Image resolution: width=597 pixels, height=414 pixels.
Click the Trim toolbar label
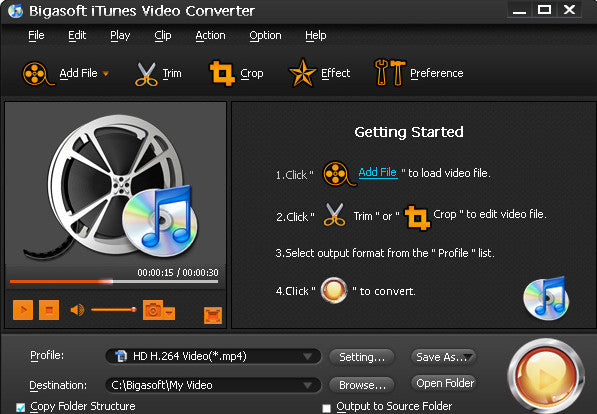172,73
